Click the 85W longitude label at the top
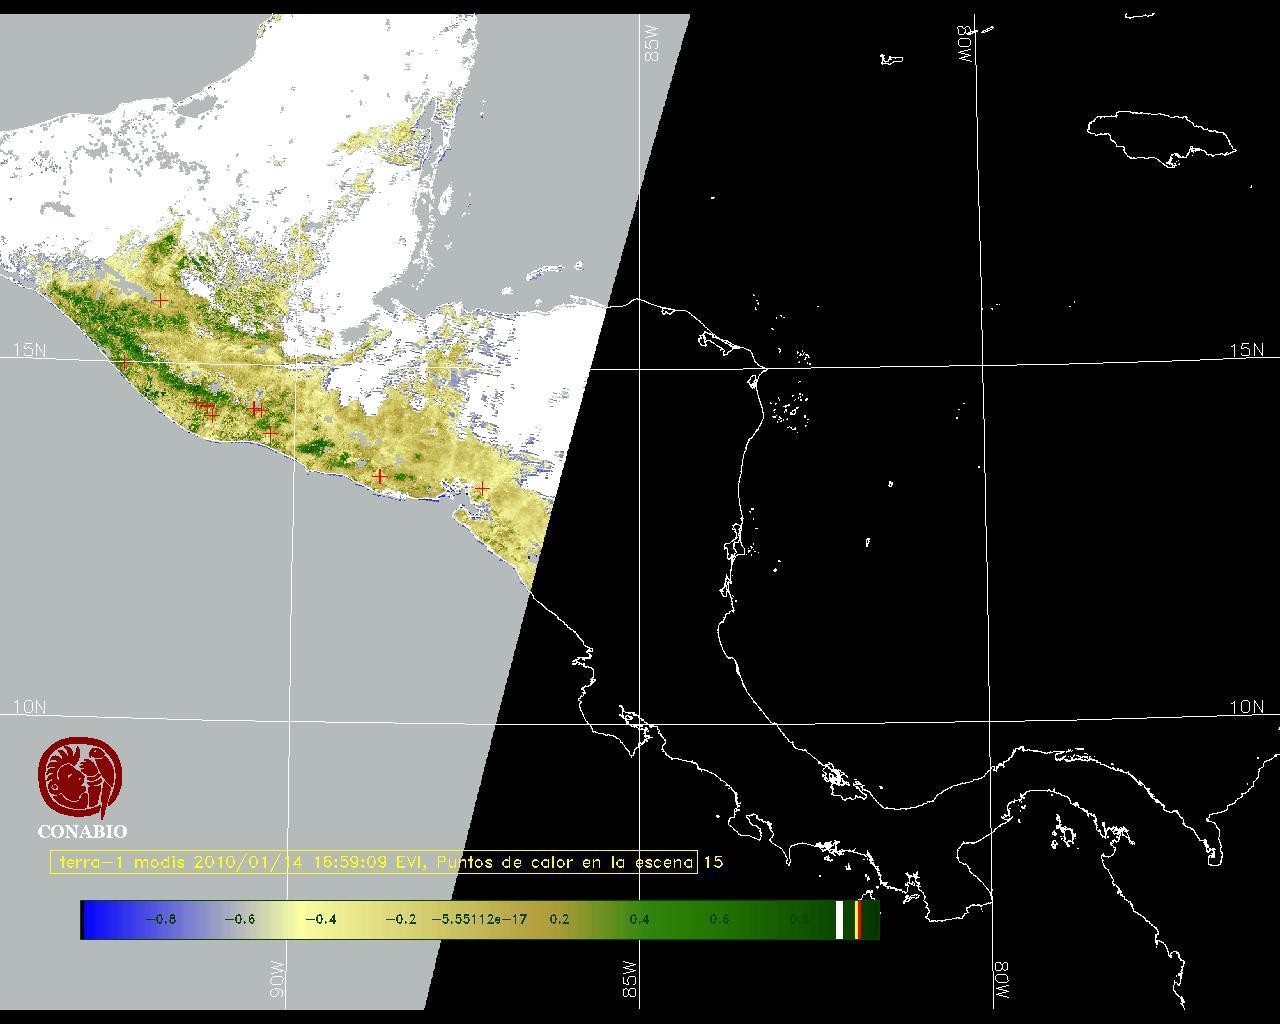 click(x=653, y=44)
